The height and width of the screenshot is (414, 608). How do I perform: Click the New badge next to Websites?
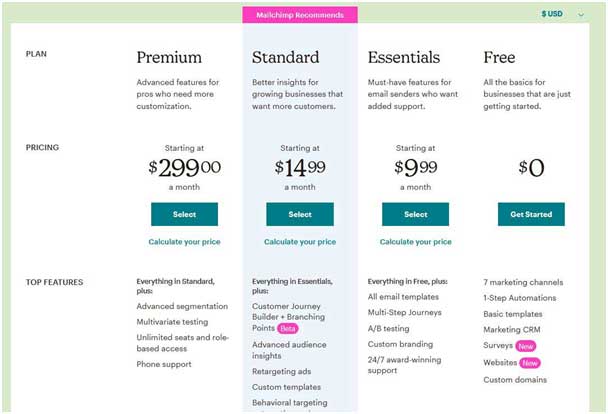(530, 363)
